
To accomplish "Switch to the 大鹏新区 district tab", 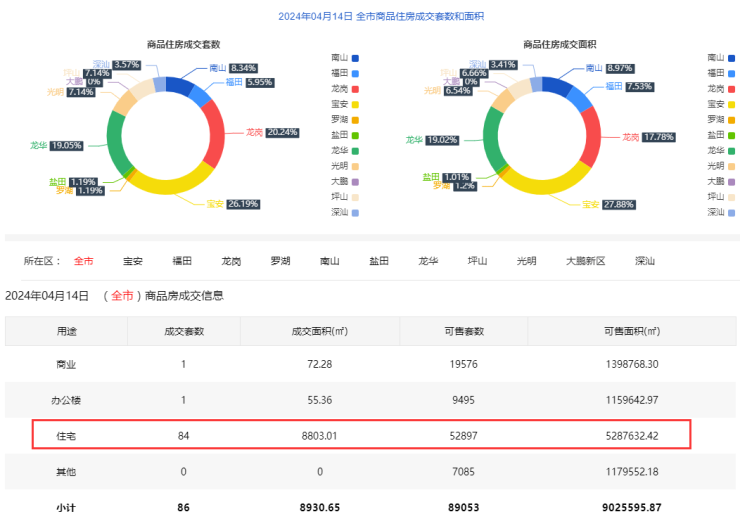I will (586, 261).
